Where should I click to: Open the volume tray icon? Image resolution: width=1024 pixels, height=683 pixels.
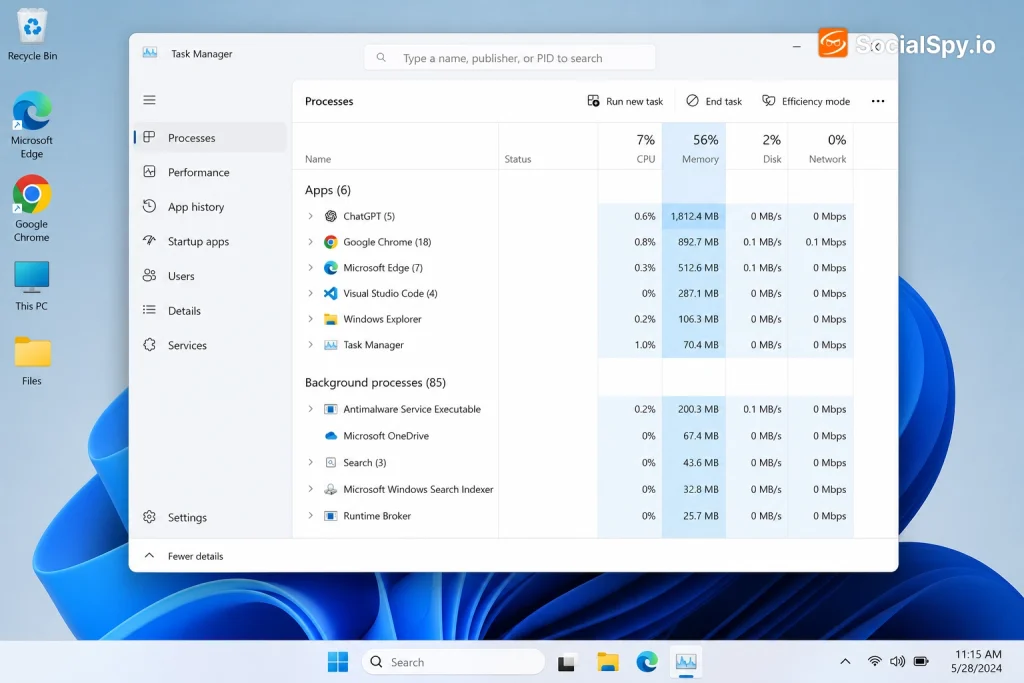pyautogui.click(x=897, y=661)
